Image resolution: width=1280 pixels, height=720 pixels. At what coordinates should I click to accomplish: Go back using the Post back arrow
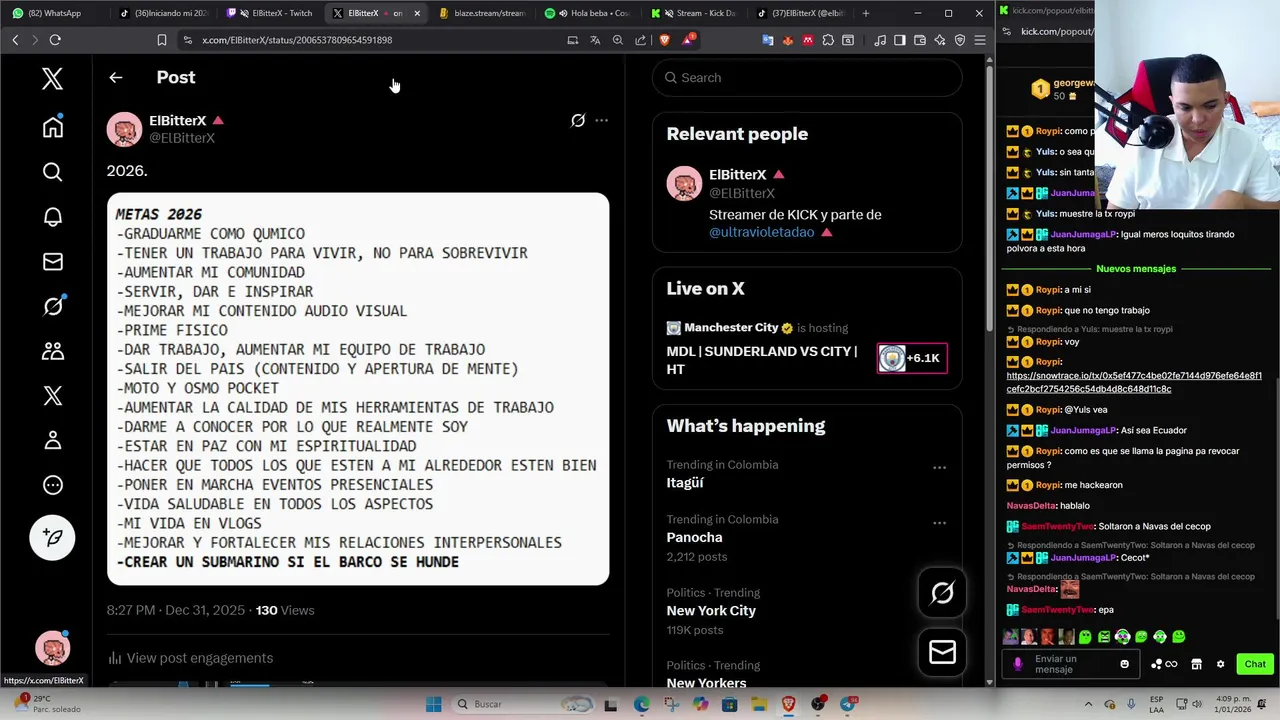pos(116,77)
